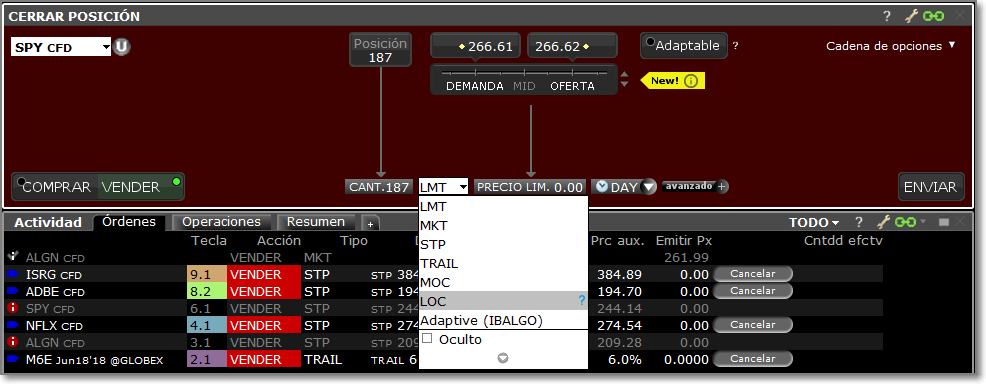Choose MKT from order type list
Viewport: 986px width, 384px height.
coord(503,225)
